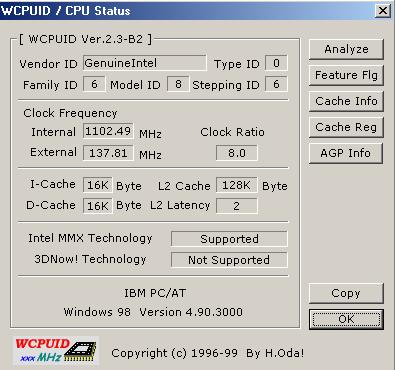Click the WCPUID MHz logo icon
The image size is (395, 370).
pyautogui.click(x=56, y=351)
